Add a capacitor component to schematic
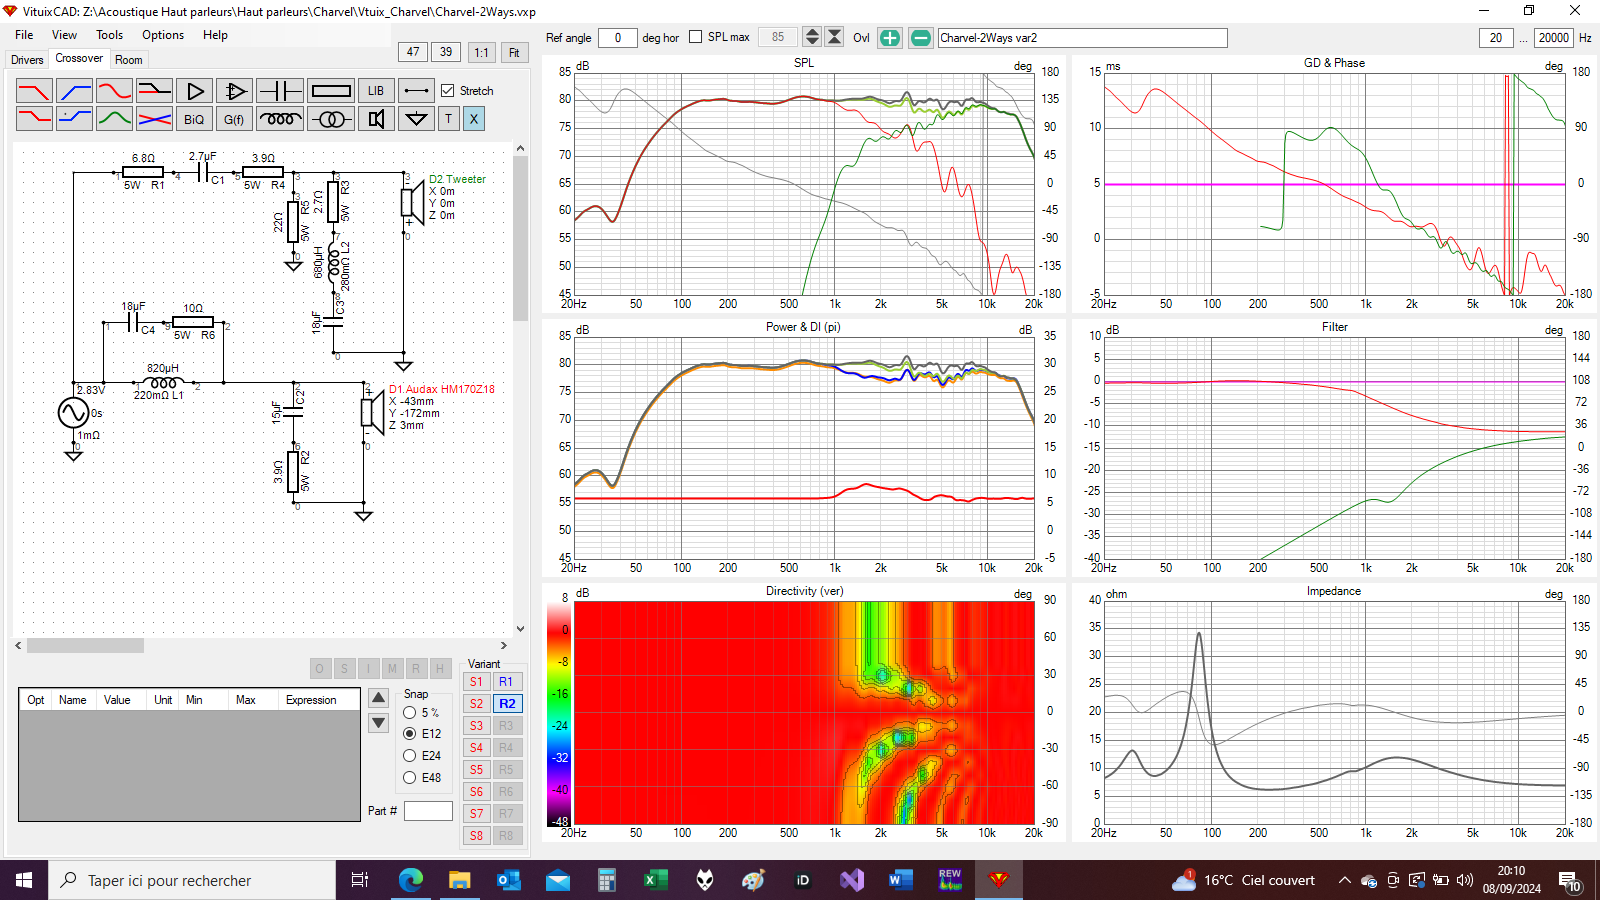This screenshot has width=1600, height=900. [x=280, y=91]
